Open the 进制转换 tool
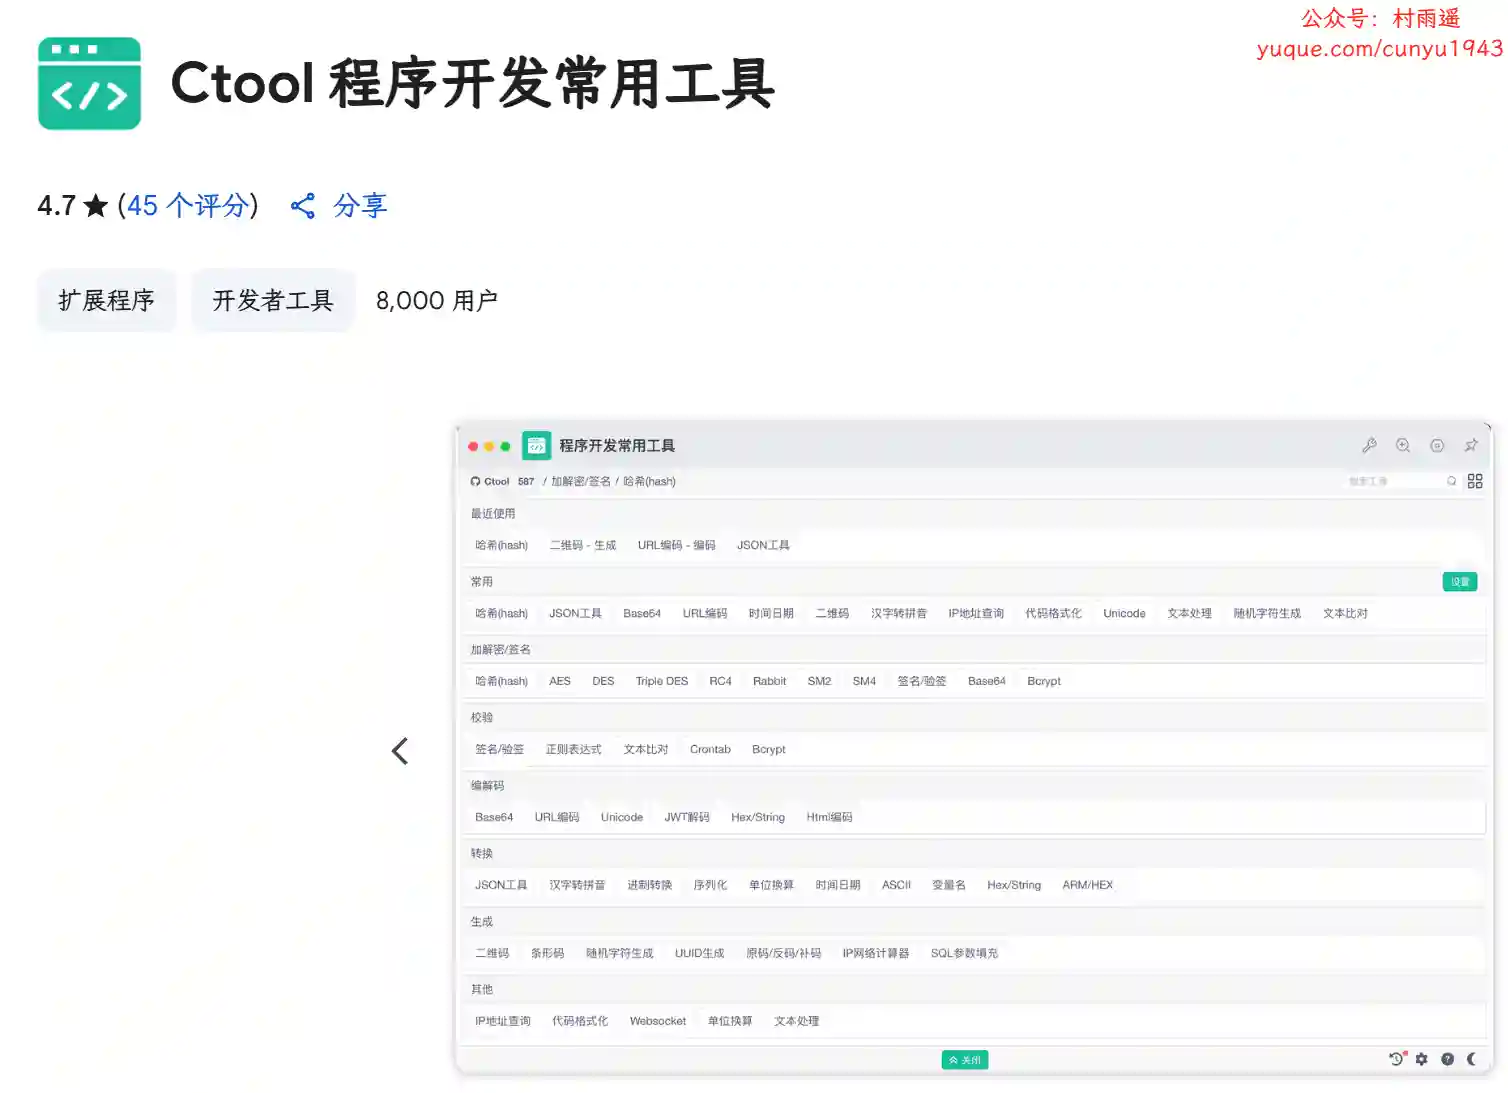 coord(650,885)
